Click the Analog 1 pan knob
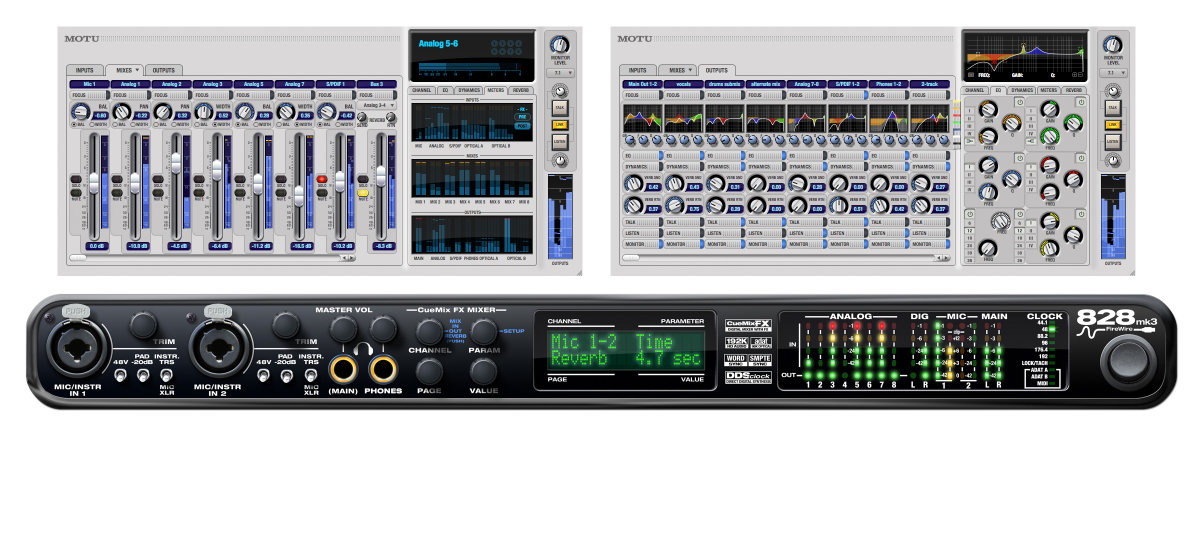The image size is (1200, 556). [x=121, y=111]
